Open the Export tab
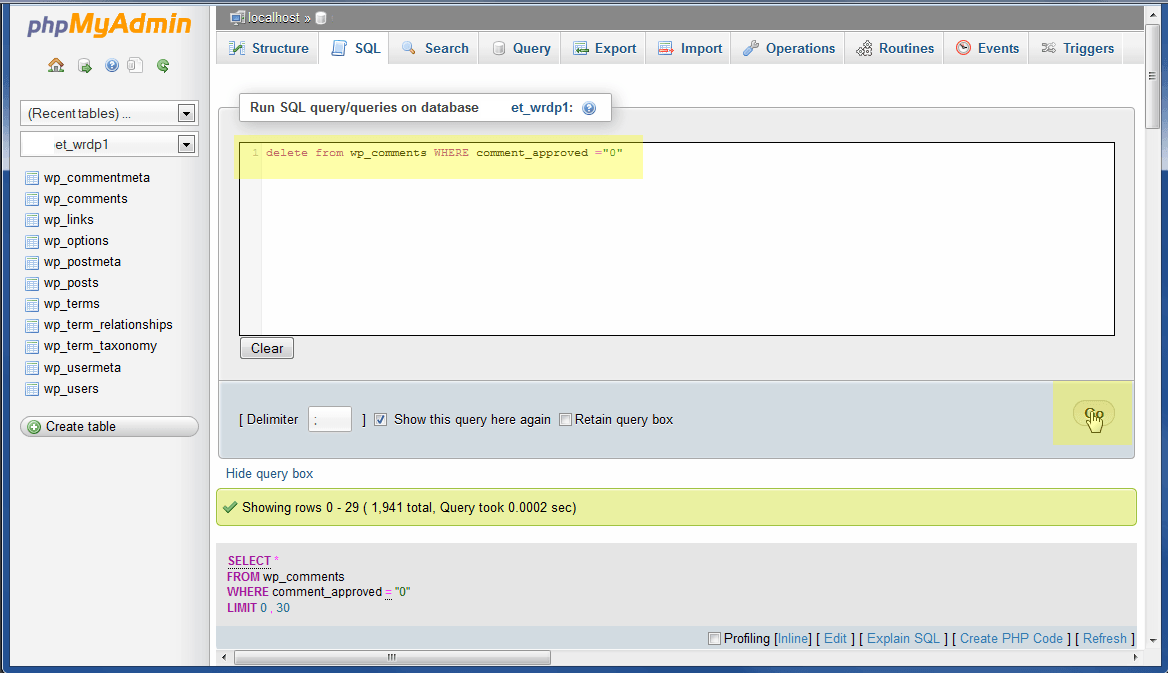The height and width of the screenshot is (673, 1168). point(604,48)
